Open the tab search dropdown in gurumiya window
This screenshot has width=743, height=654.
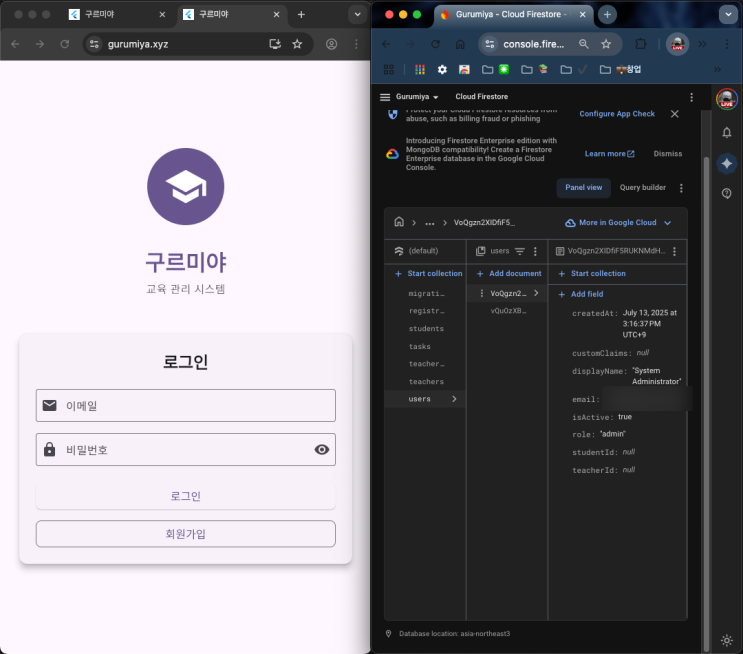pyautogui.click(x=357, y=15)
